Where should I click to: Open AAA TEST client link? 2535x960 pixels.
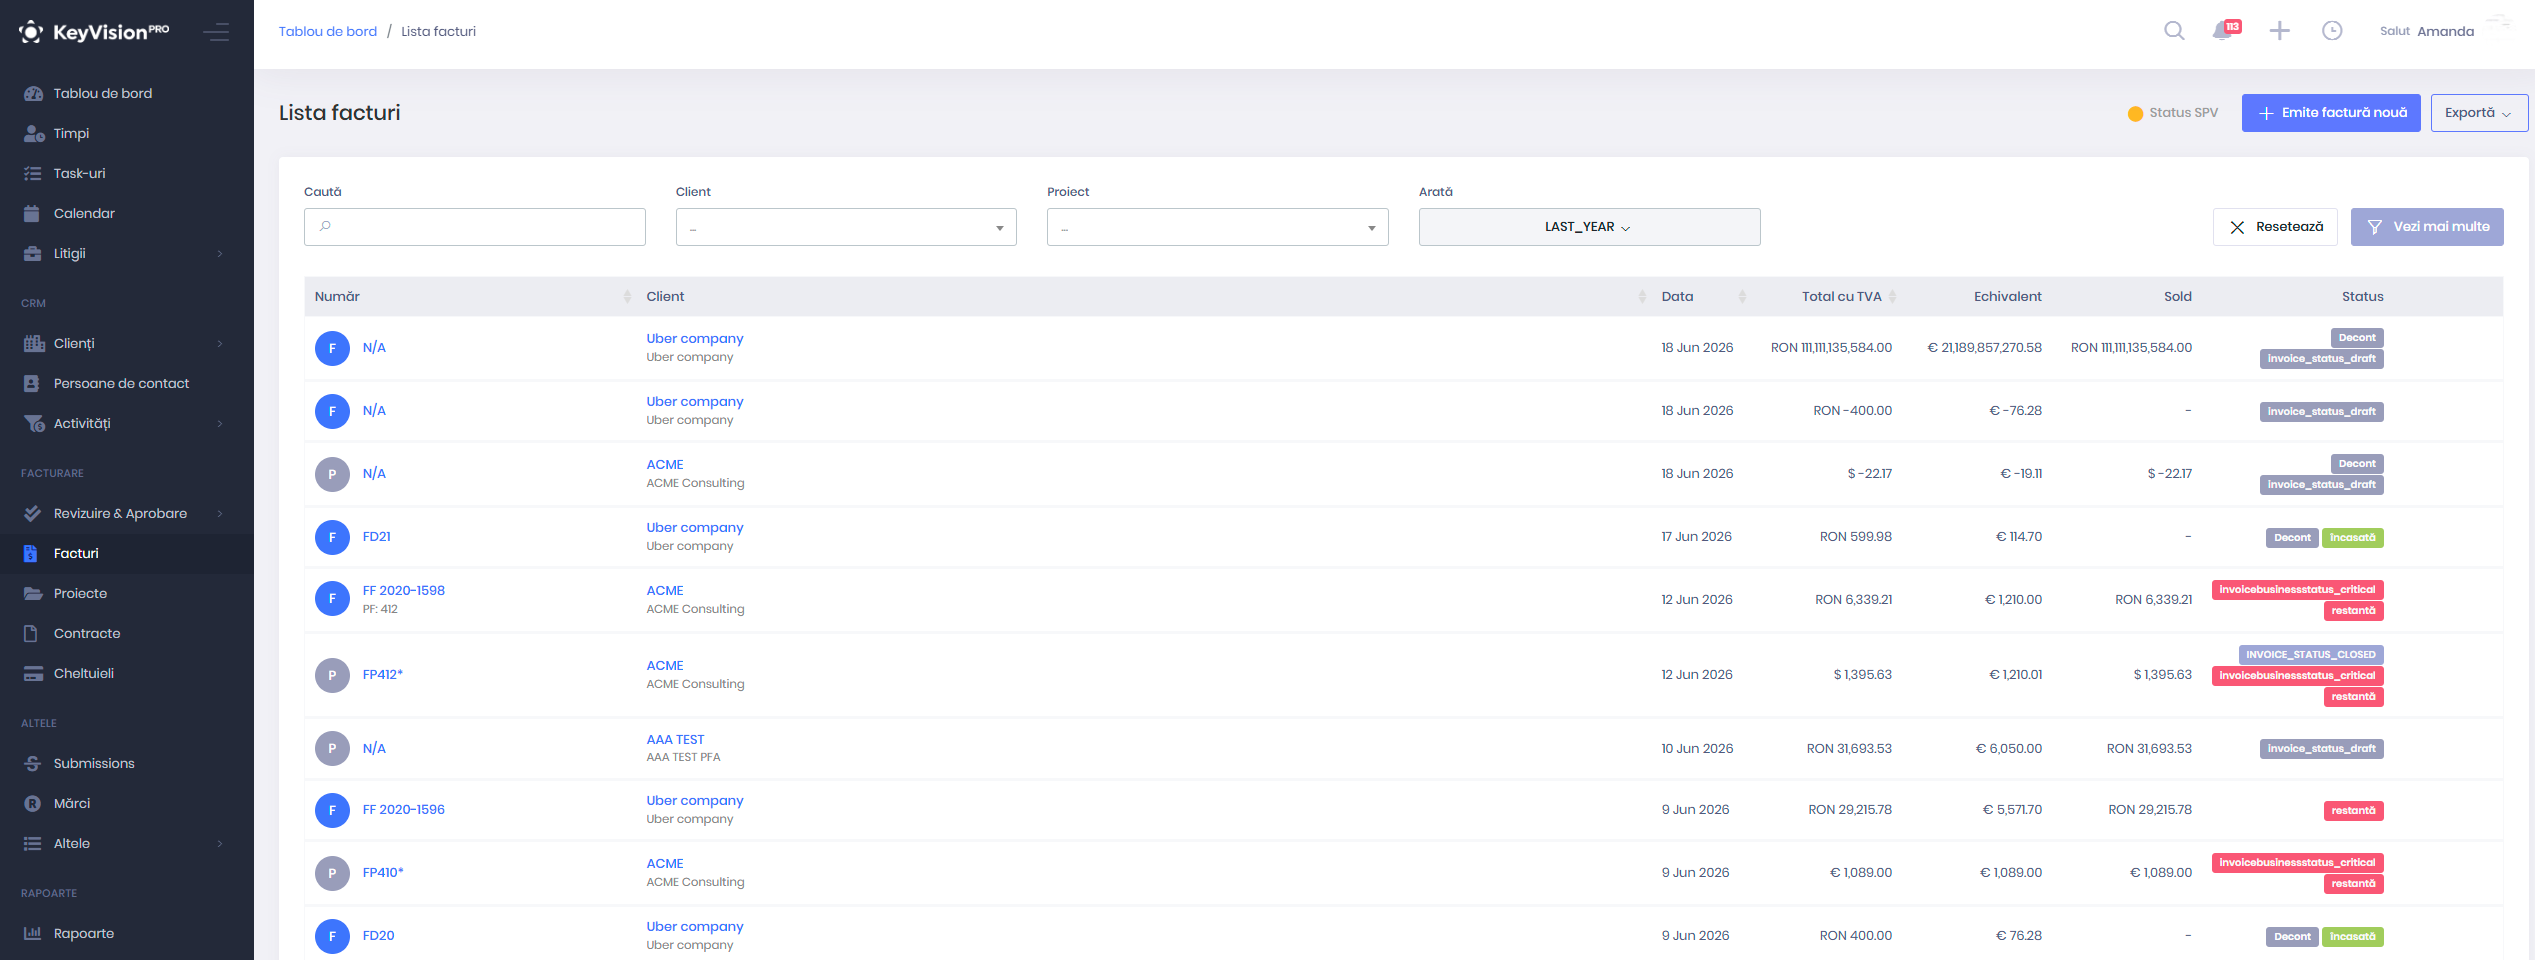(676, 740)
